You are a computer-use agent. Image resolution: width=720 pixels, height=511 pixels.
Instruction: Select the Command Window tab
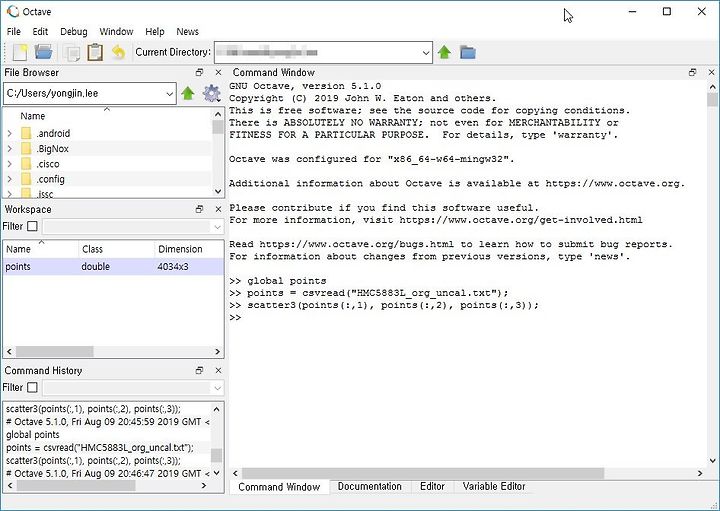[x=279, y=487]
